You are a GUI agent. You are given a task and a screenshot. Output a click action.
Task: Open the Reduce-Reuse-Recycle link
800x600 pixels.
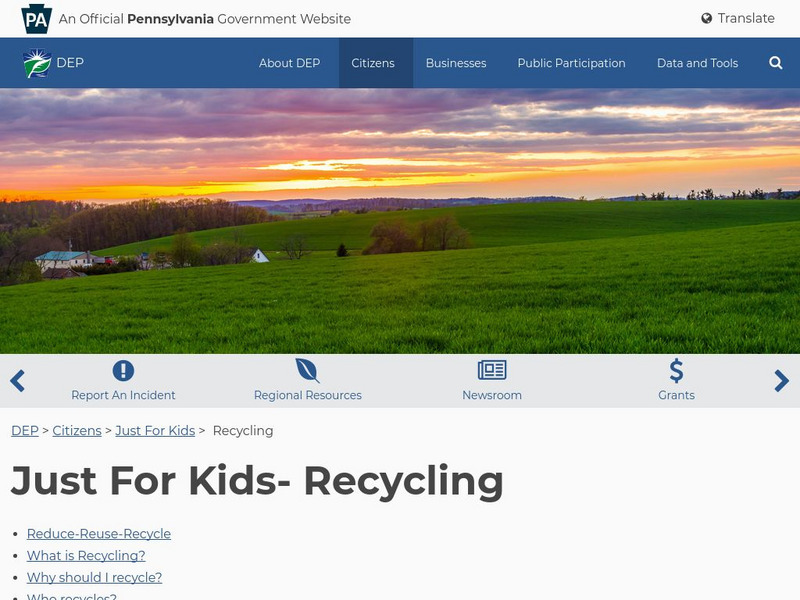point(99,534)
